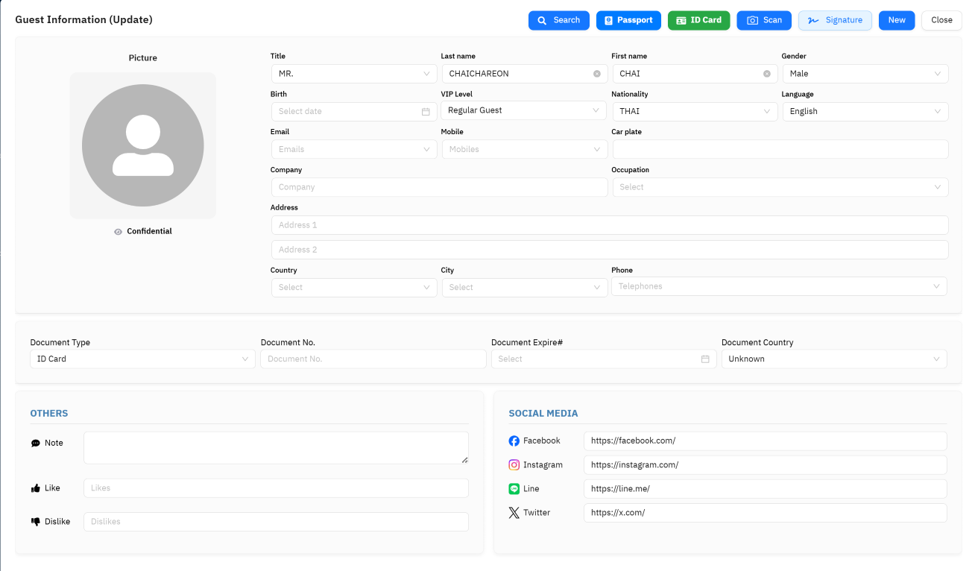
Task: Click the New button
Action: pos(896,21)
